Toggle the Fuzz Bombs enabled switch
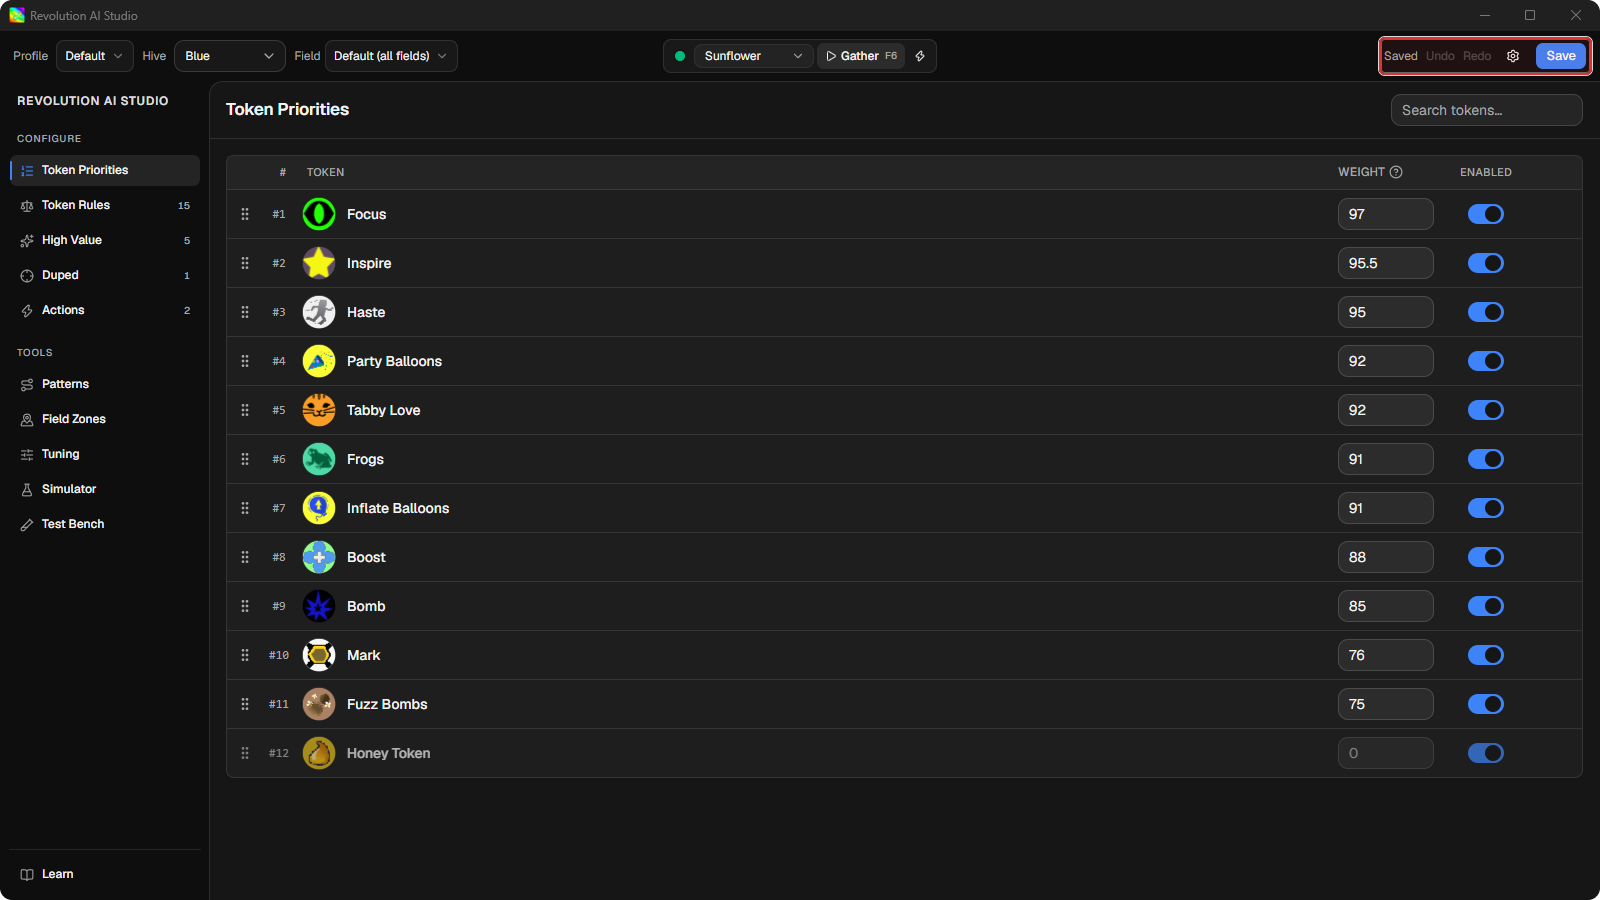1600x900 pixels. coord(1486,704)
